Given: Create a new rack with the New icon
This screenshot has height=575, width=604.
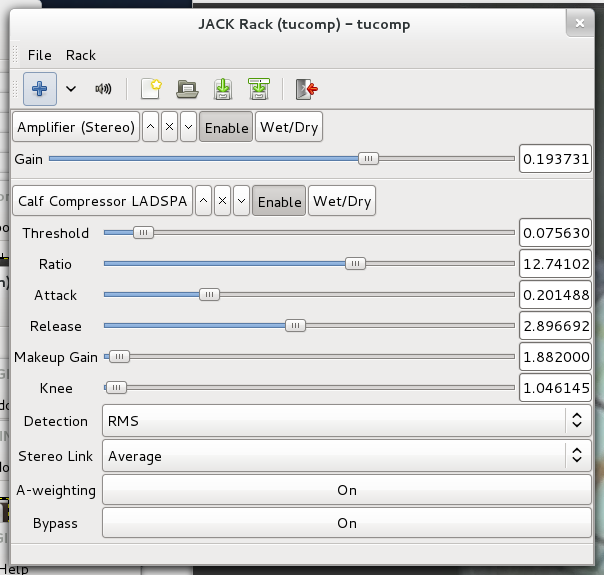Looking at the screenshot, I should (x=151, y=89).
